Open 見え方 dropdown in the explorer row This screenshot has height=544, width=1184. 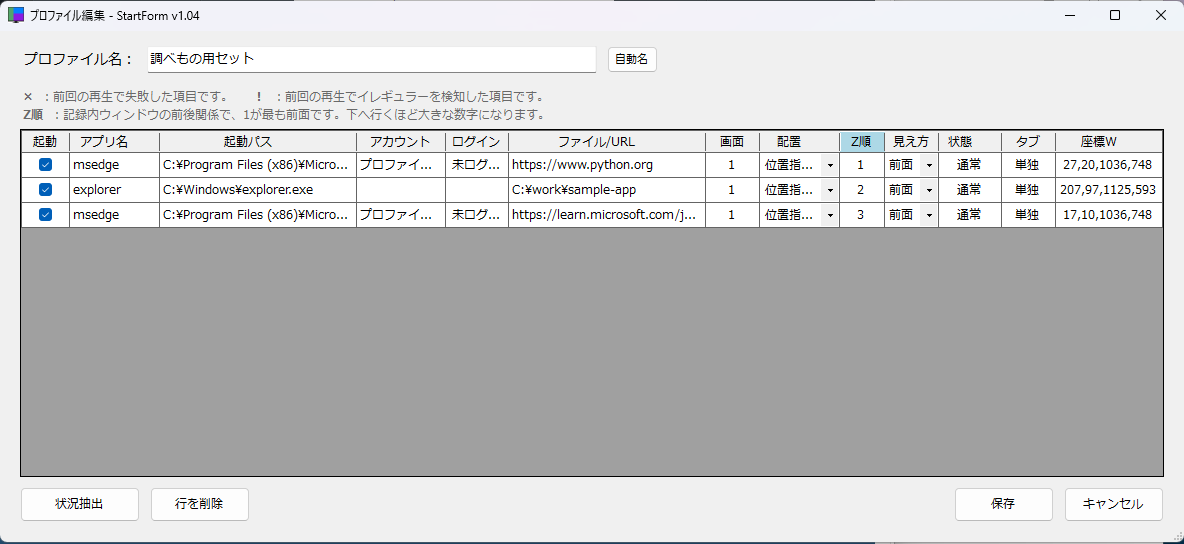point(929,190)
